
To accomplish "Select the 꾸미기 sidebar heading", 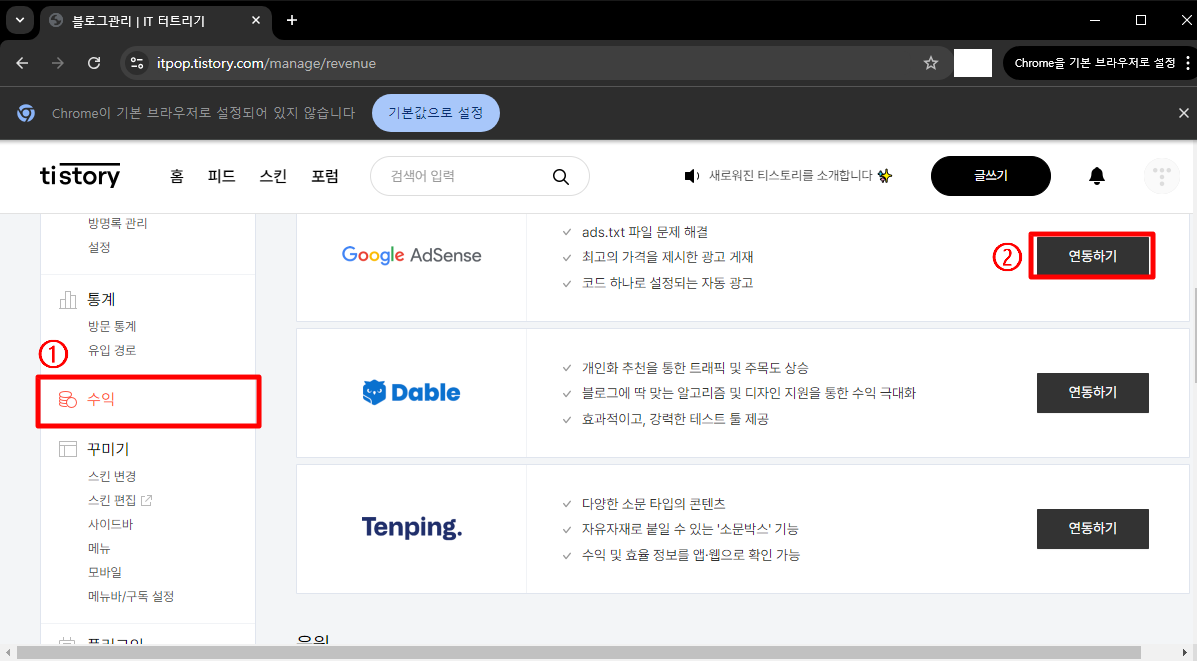I will point(108,449).
